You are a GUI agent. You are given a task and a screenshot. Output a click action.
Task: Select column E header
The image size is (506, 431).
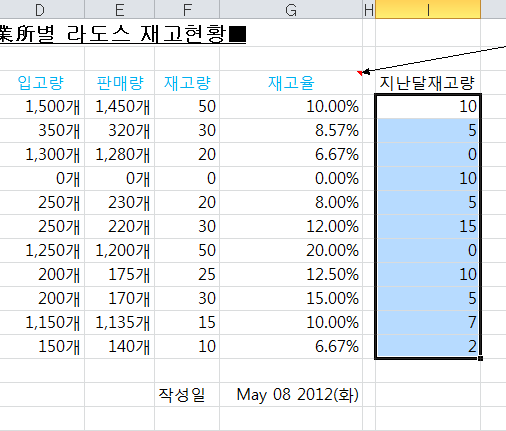(120, 9)
